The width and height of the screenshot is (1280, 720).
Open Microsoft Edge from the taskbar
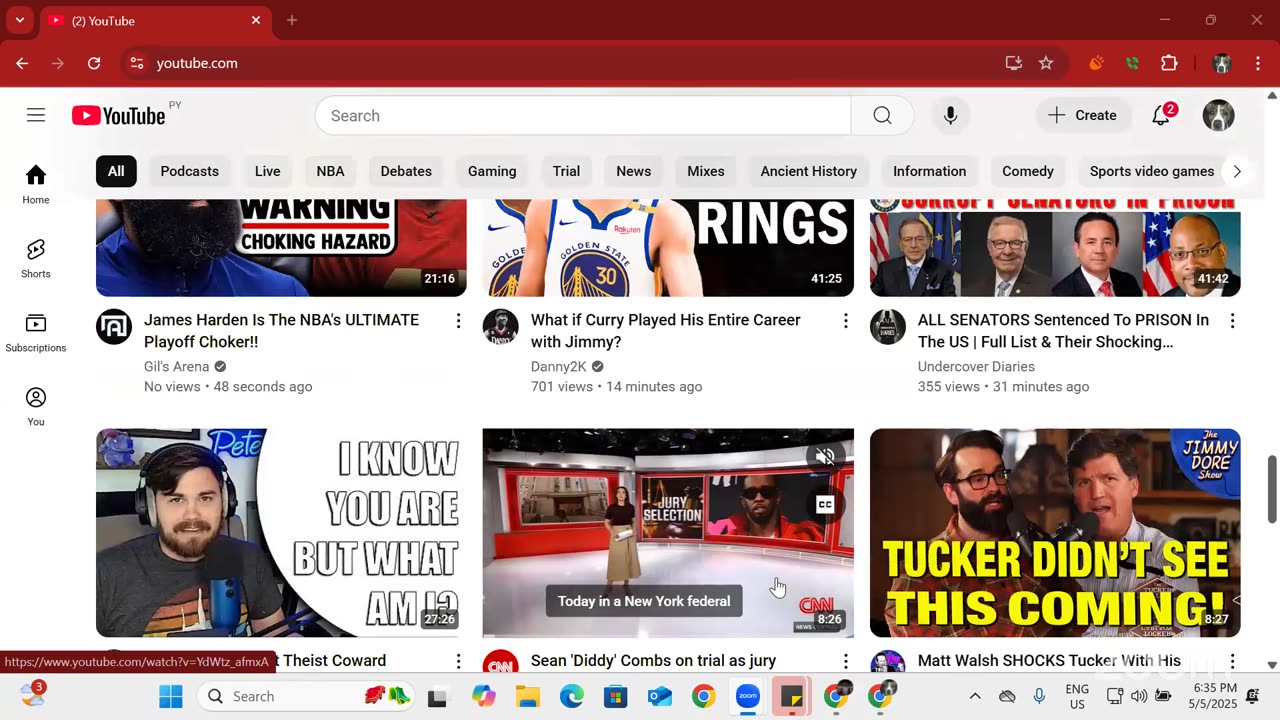click(x=571, y=696)
